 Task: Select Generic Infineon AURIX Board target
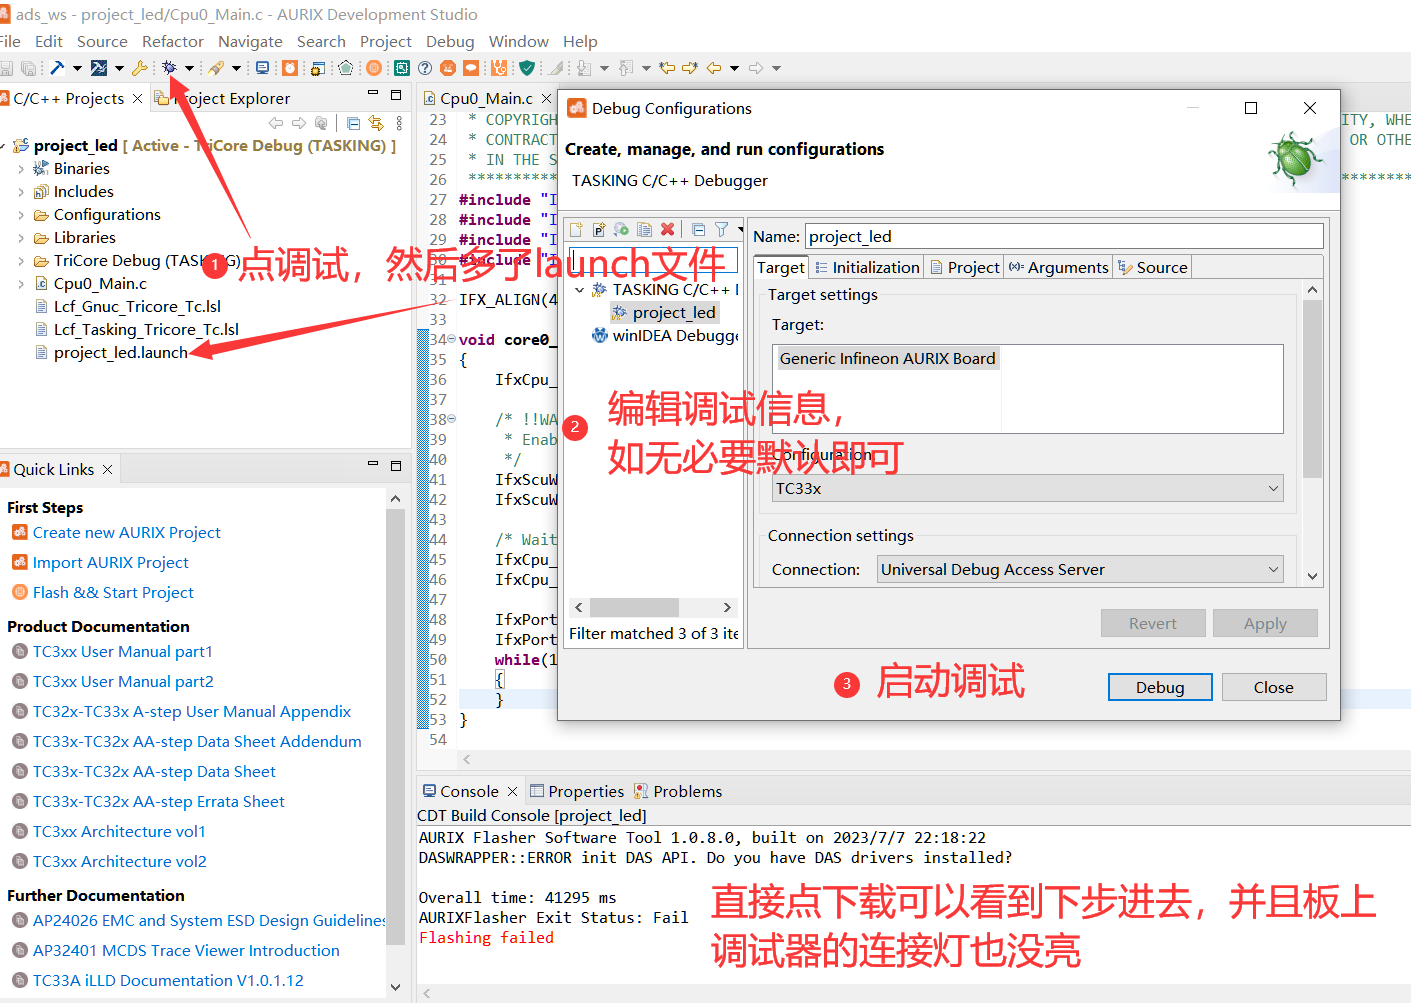point(887,359)
